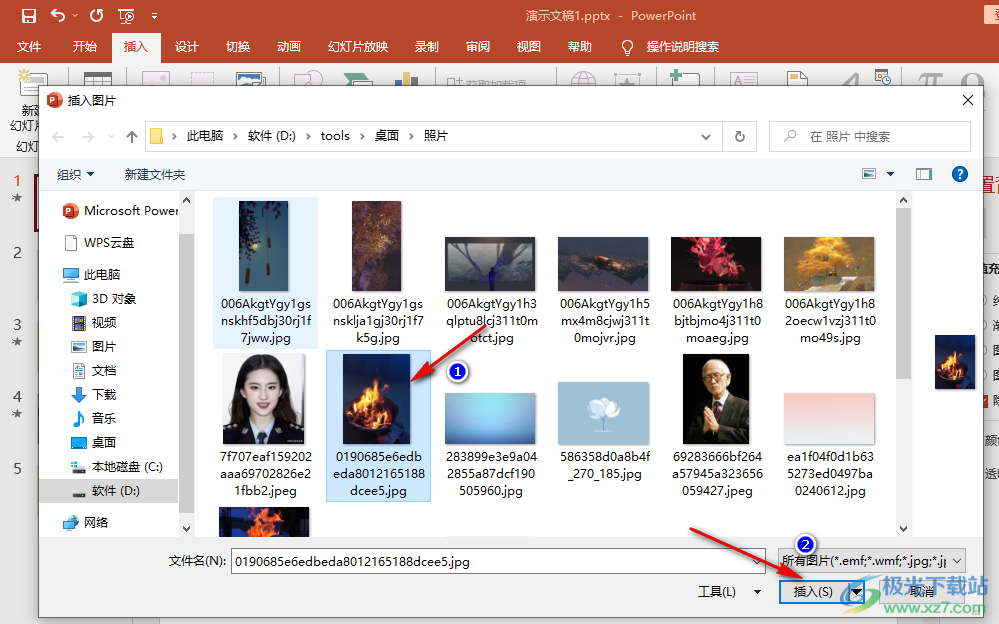This screenshot has width=999, height=624.
Task: Toggle the preview pane icon
Action: click(x=924, y=174)
